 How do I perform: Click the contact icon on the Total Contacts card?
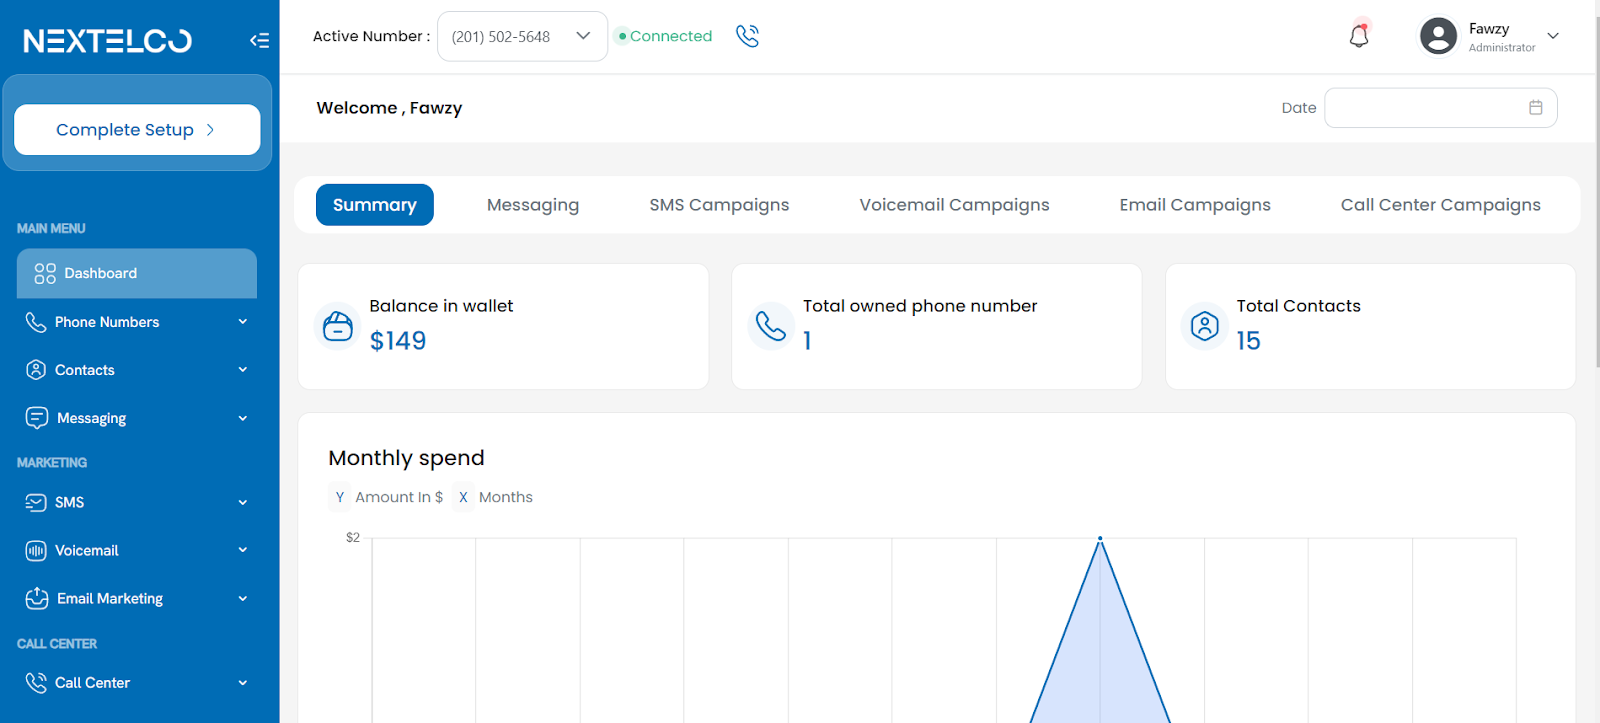[x=1205, y=326]
